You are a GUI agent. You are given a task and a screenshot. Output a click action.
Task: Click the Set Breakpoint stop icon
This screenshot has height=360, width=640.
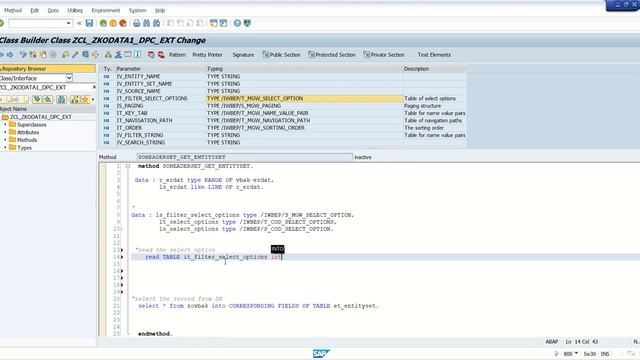(151, 55)
